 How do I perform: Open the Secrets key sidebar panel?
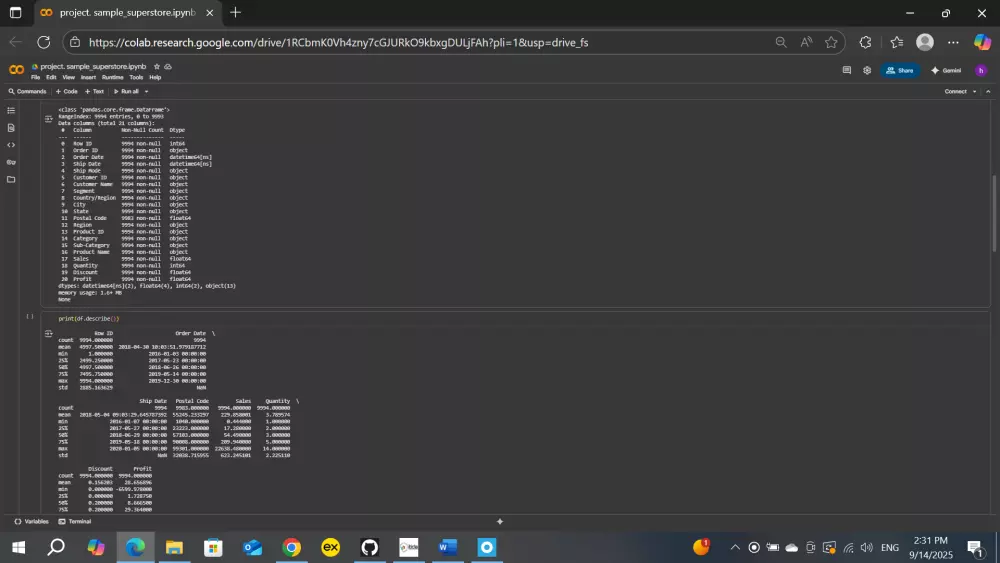click(11, 162)
